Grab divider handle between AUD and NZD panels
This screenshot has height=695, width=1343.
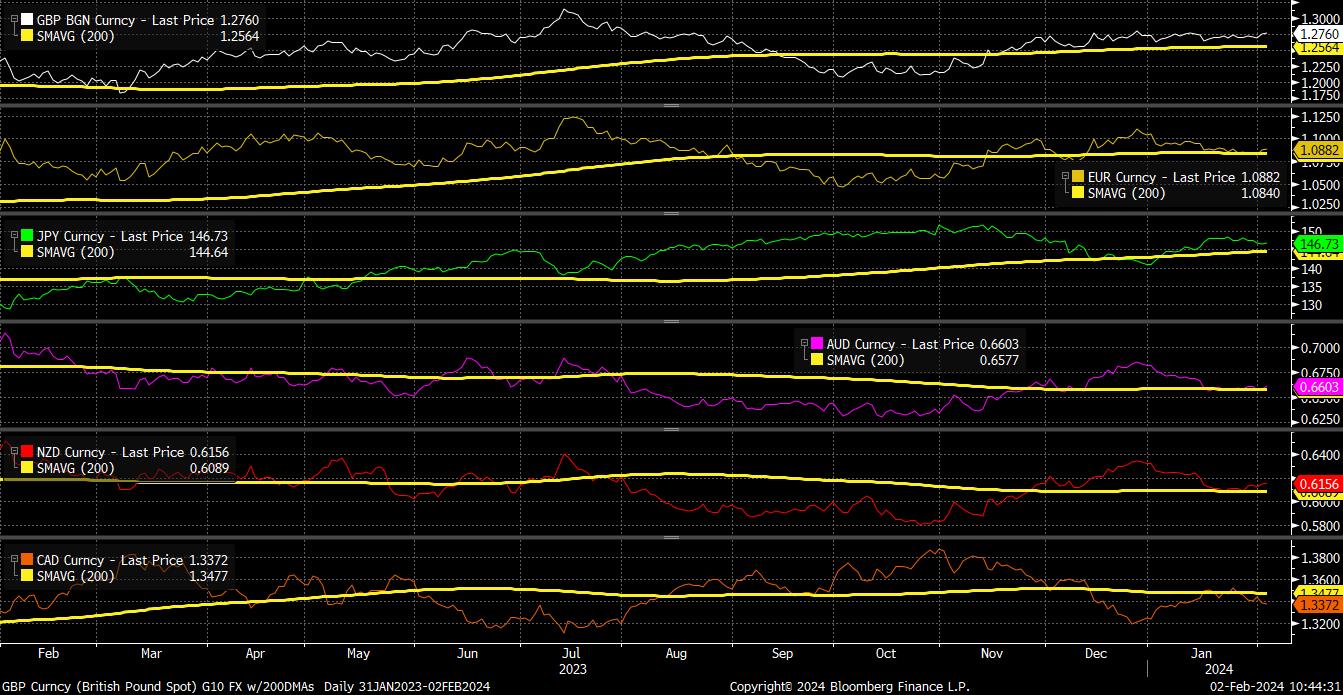click(x=671, y=430)
